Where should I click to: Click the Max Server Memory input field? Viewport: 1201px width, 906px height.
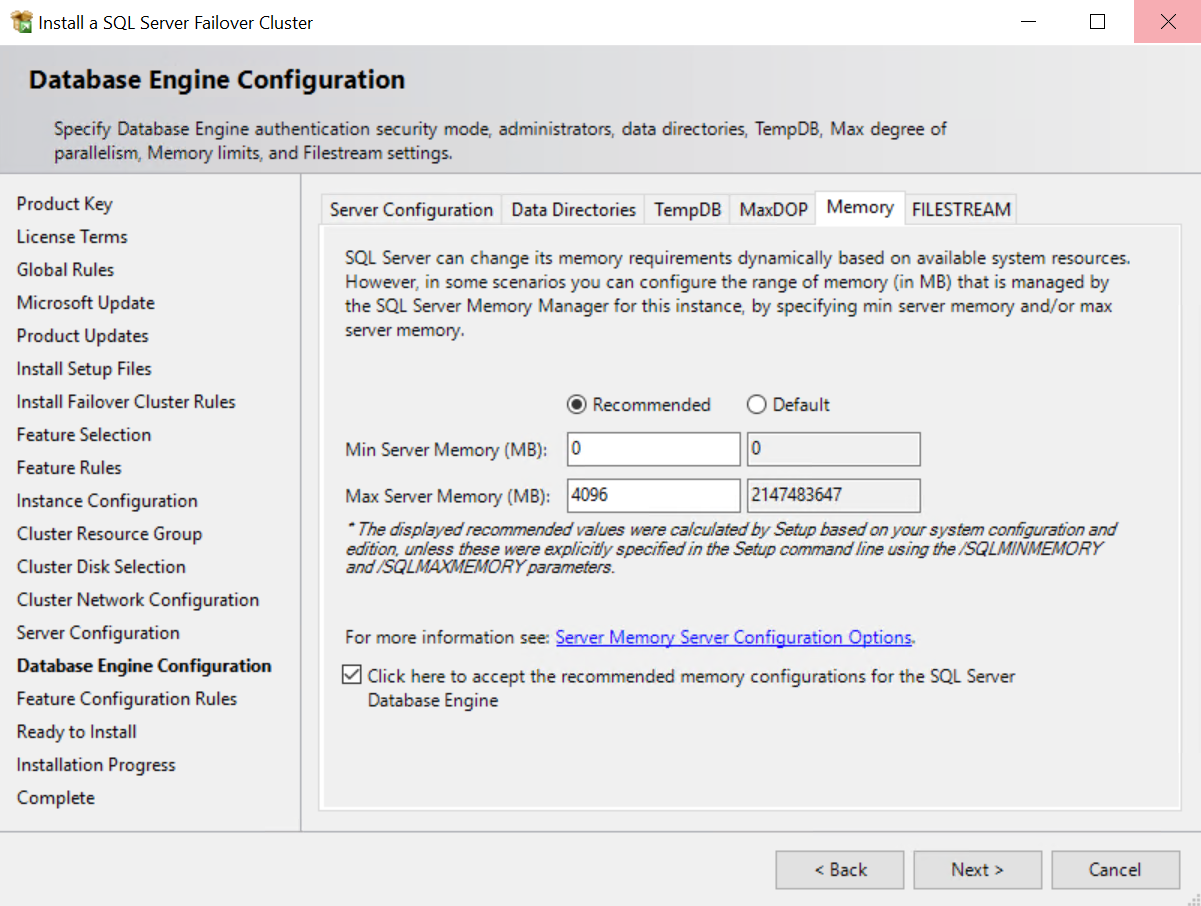click(x=652, y=495)
